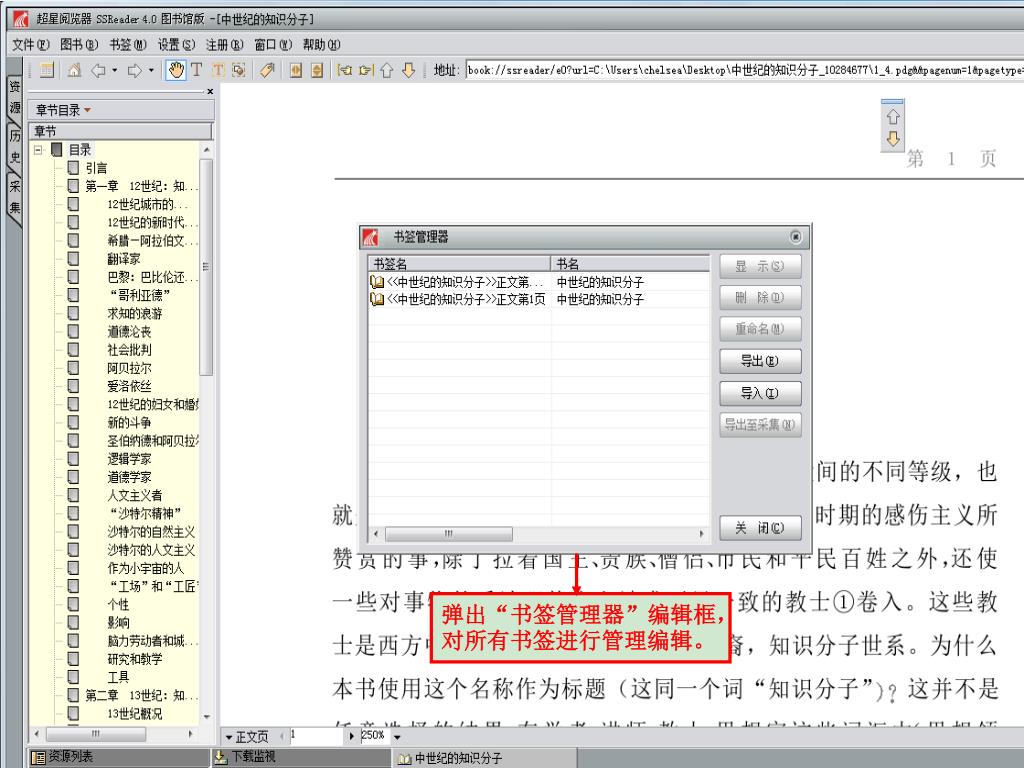
Task: Click the 书签名 column header
Action: (x=460, y=264)
